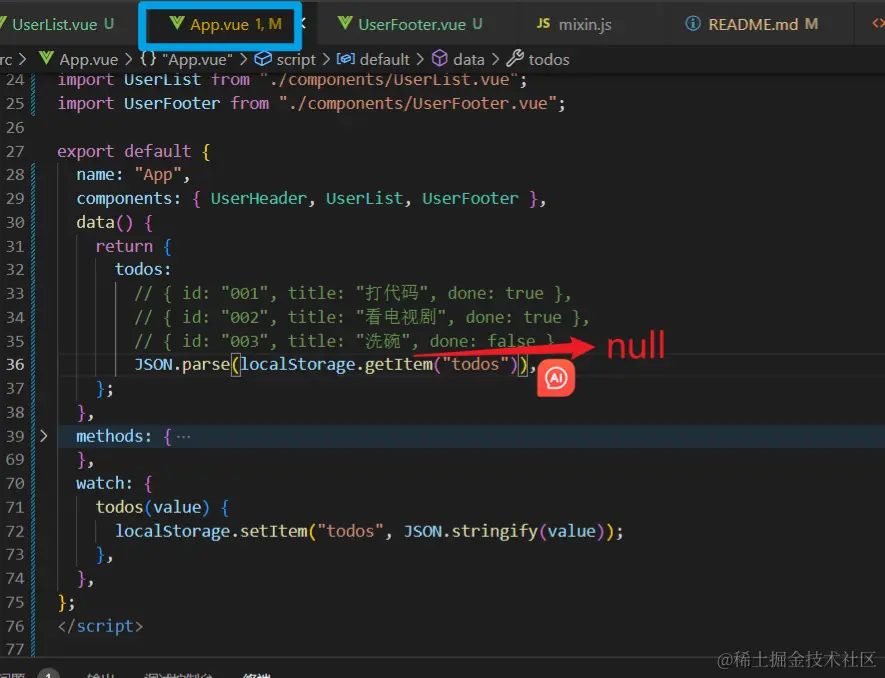This screenshot has width=885, height=678.
Task: Click UserHeader in components line
Action: 259,198
